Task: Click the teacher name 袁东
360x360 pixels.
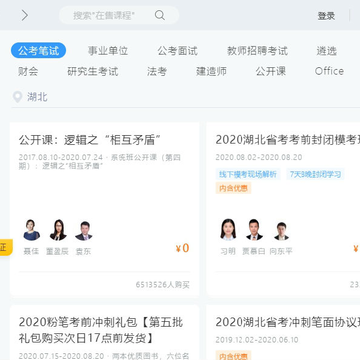Action: coord(83,251)
